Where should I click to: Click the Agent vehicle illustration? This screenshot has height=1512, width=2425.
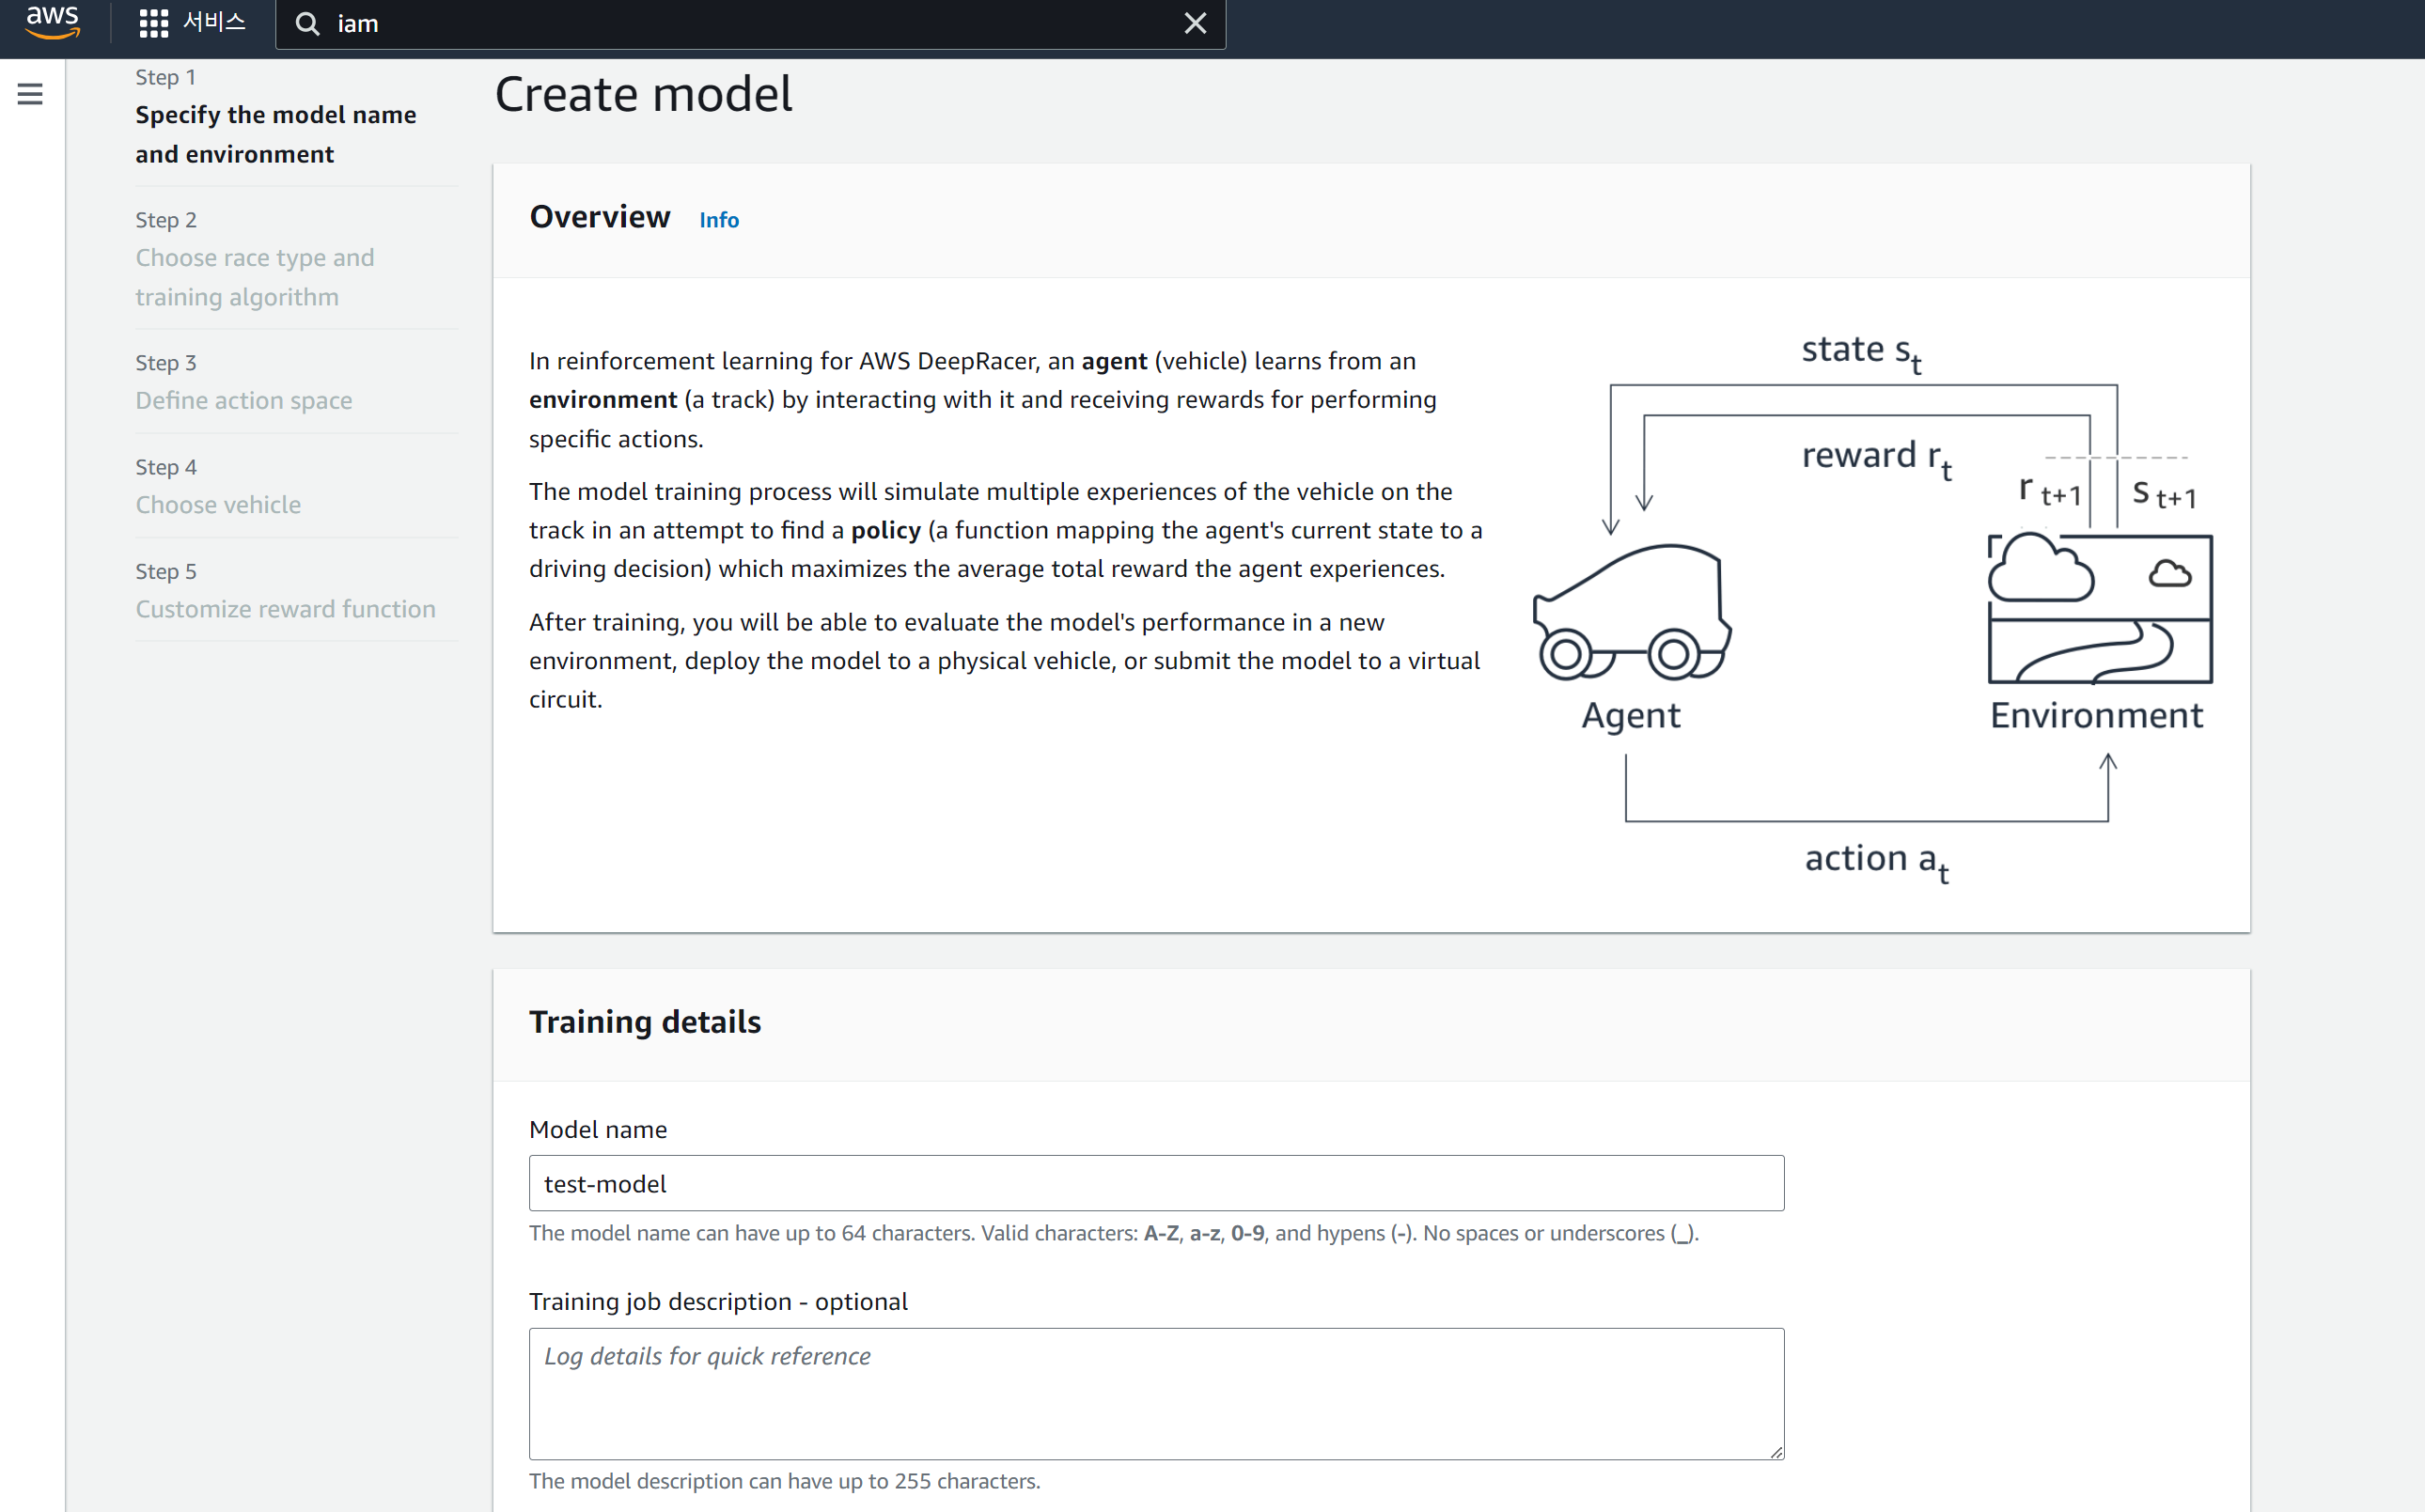point(1632,612)
